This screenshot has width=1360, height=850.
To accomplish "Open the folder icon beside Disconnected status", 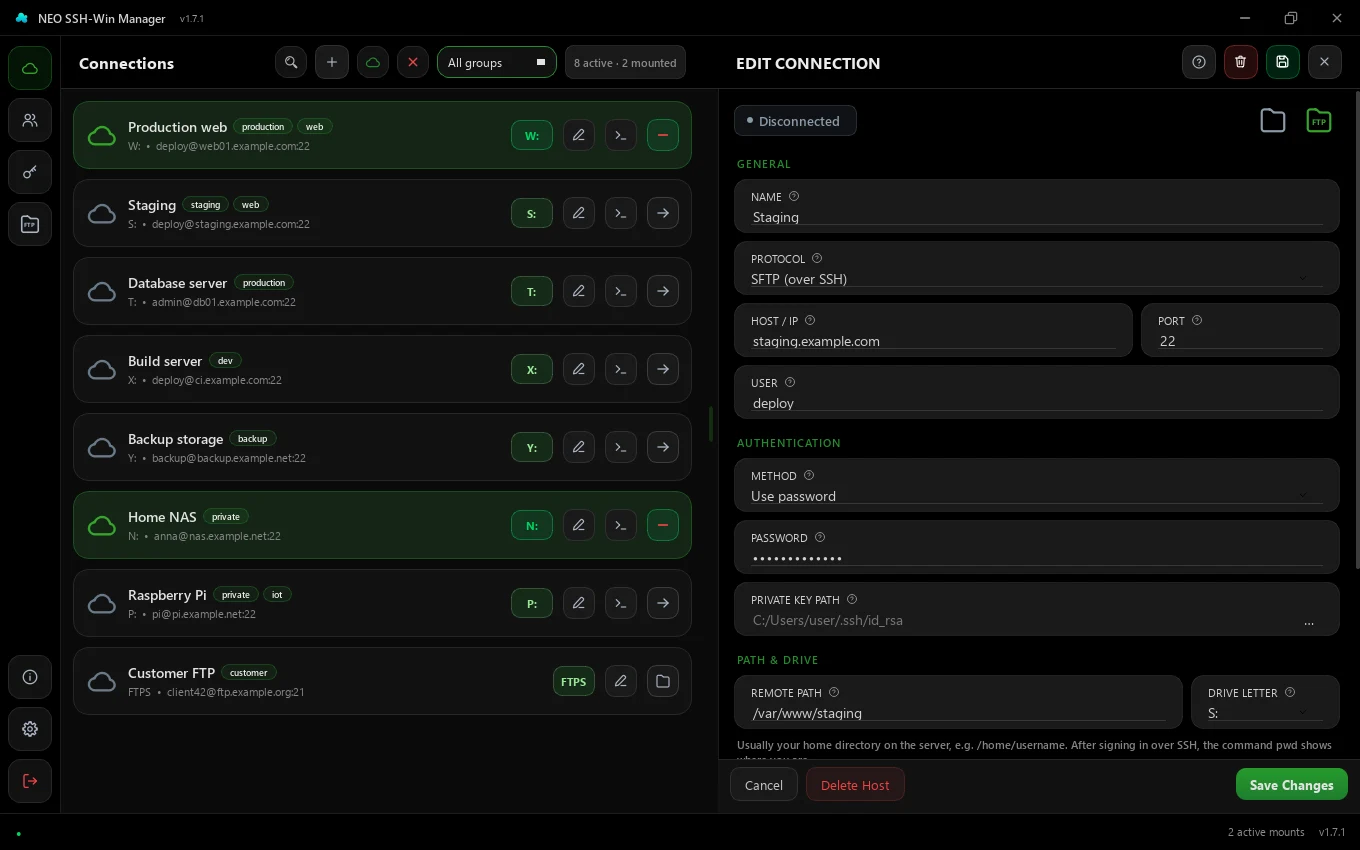I will [x=1273, y=121].
